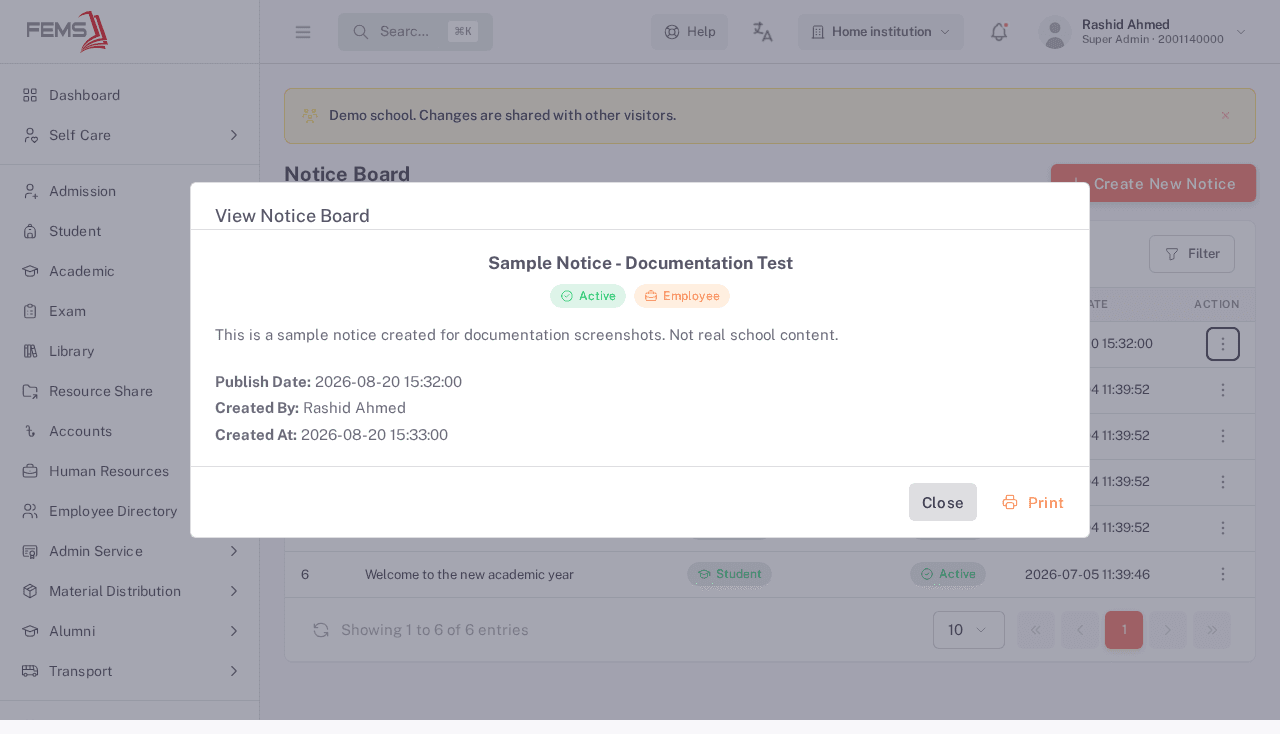Viewport: 1280px width, 734px height.
Task: Click the printer icon beside Print
Action: click(x=1010, y=502)
